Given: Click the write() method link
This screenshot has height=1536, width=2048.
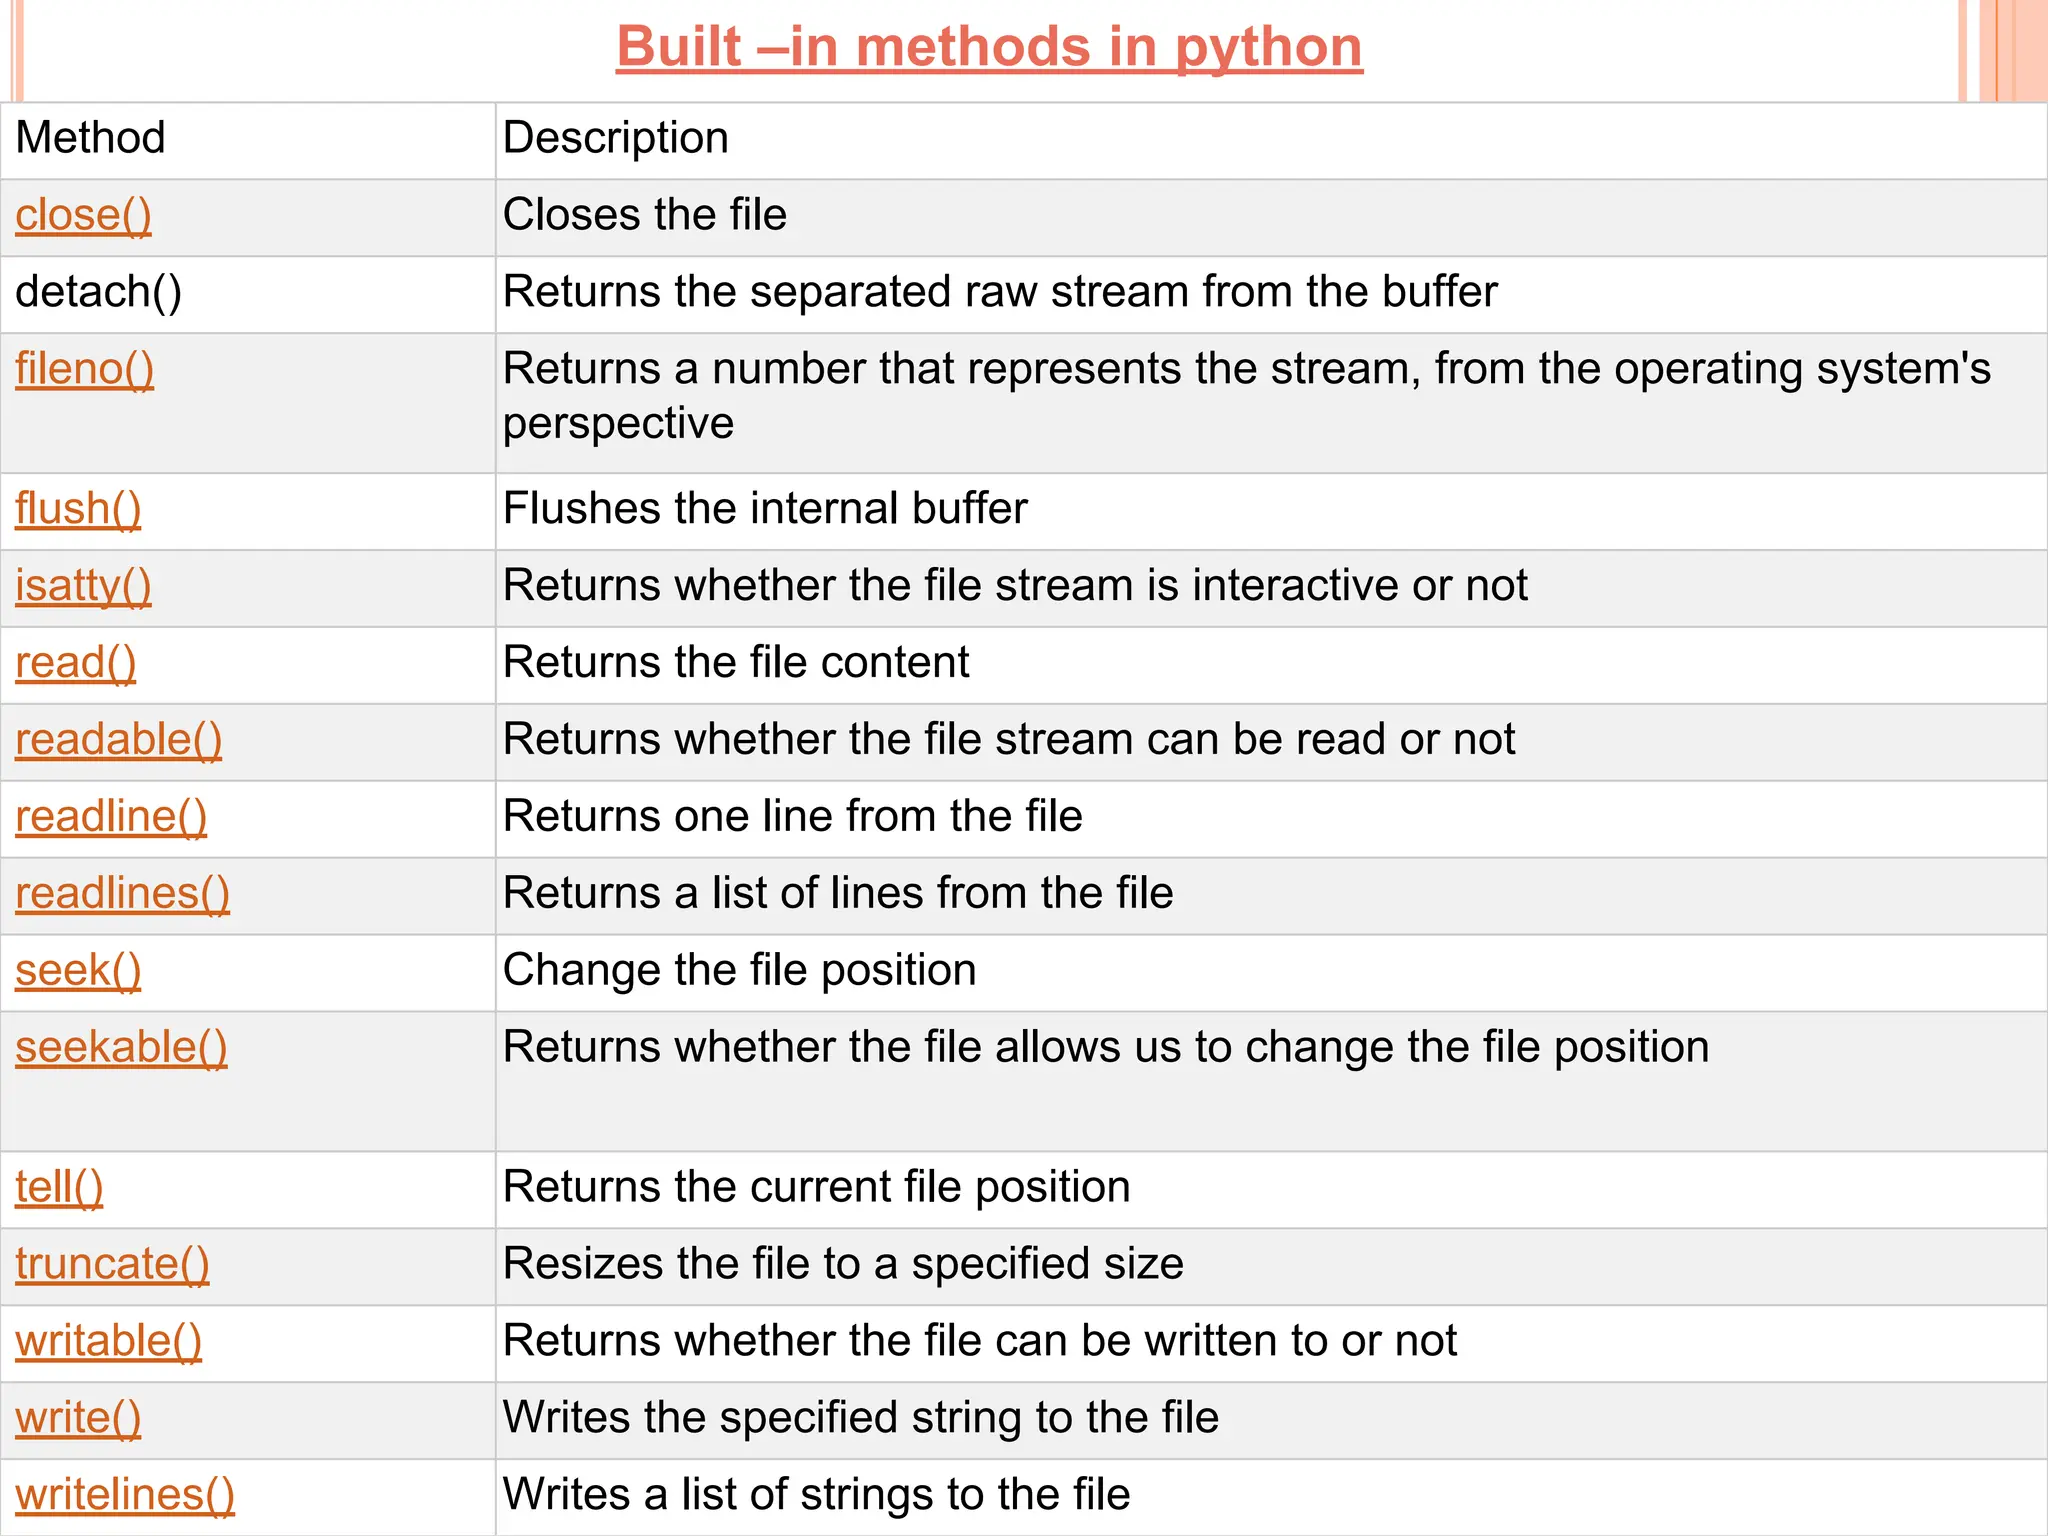Looking at the screenshot, I should pos(78,1420).
